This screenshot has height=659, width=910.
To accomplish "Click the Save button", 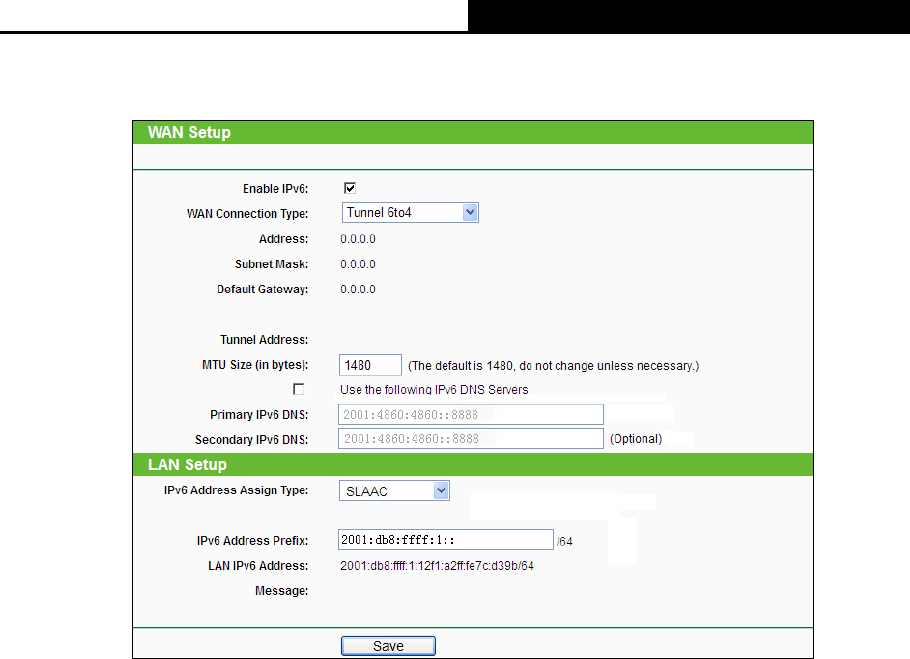I will pyautogui.click(x=388, y=646).
